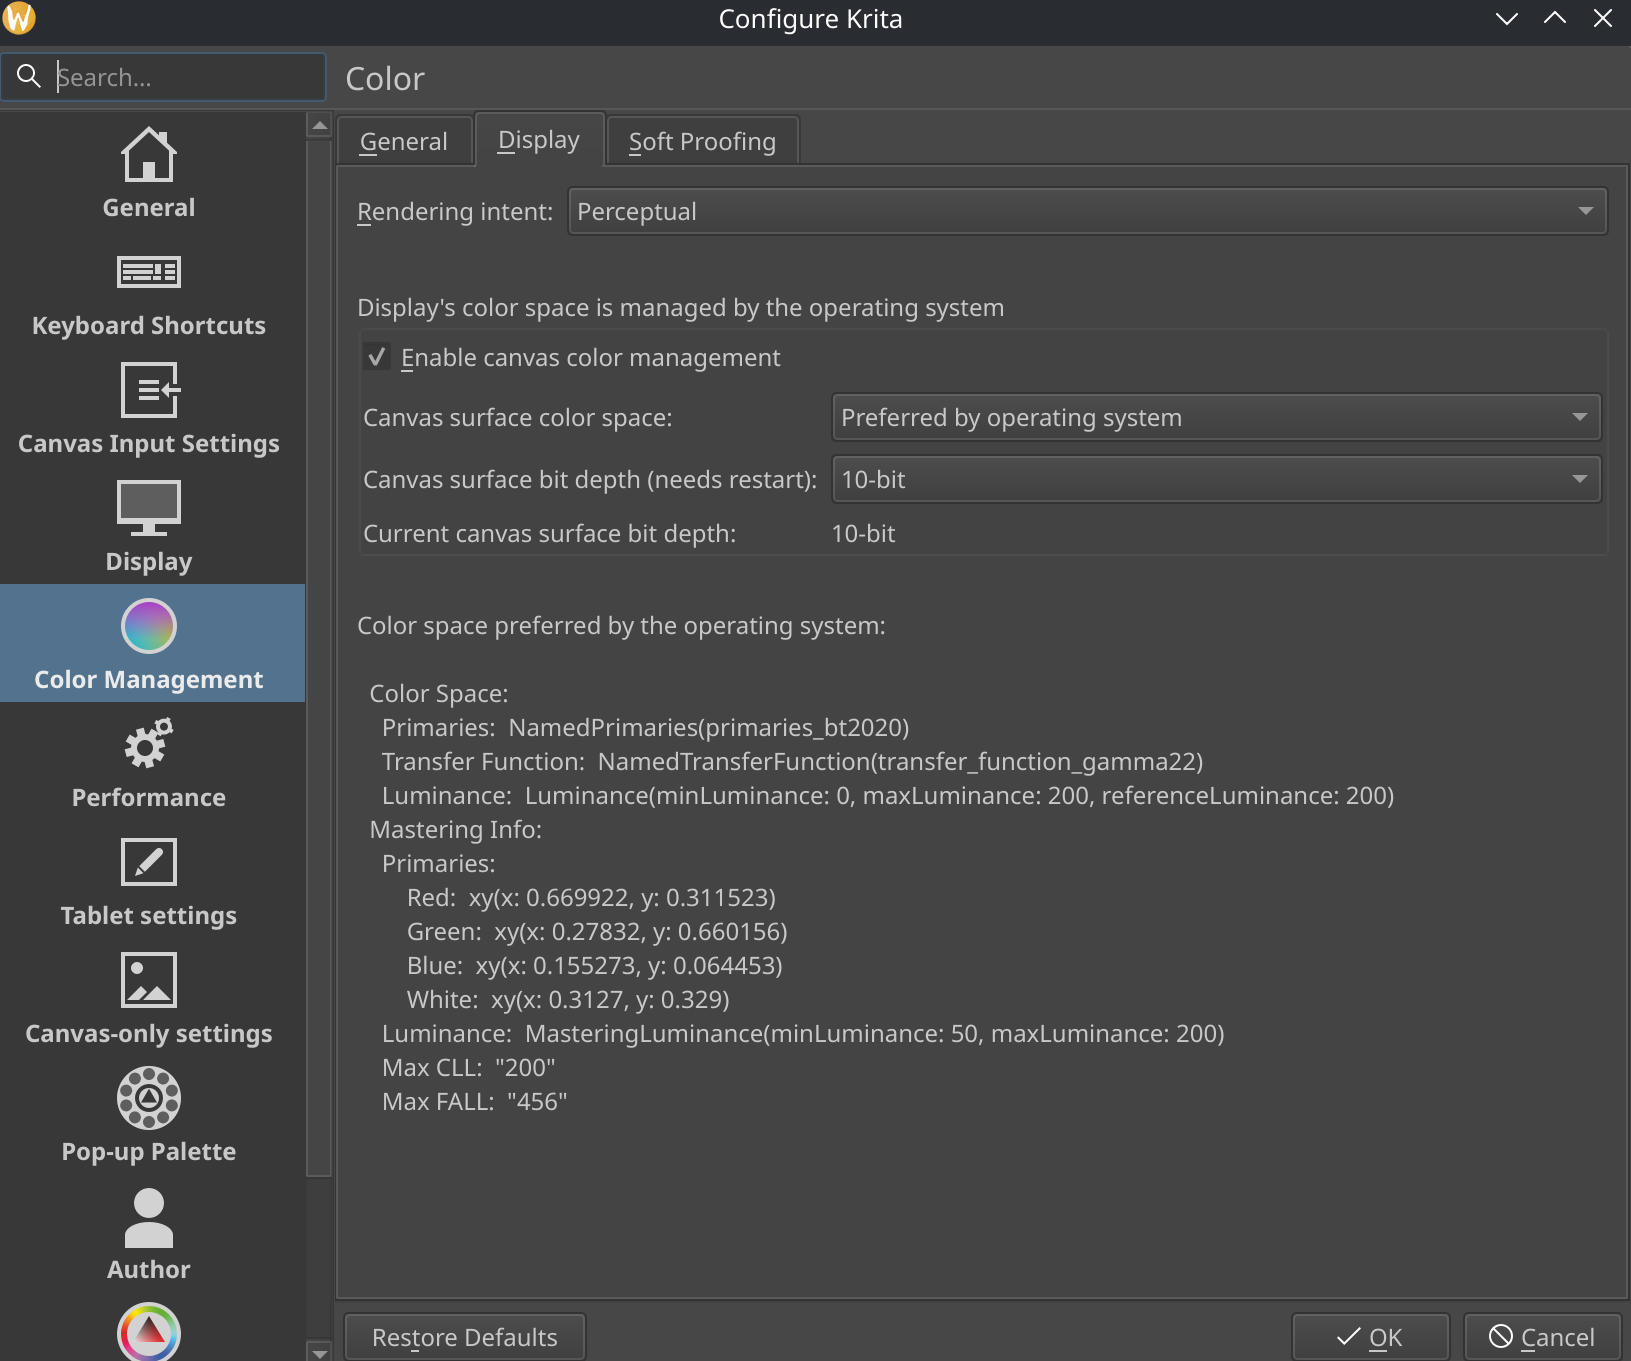
Task: Click the 'Color' page heading
Action: (385, 79)
